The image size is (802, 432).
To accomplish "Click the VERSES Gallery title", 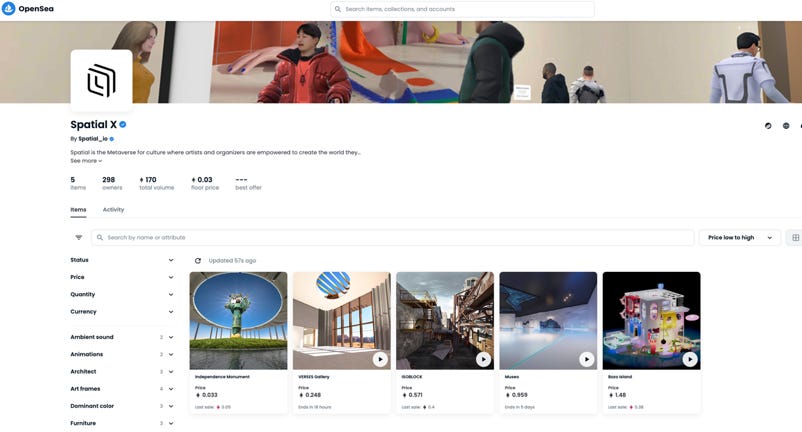I will tap(314, 377).
